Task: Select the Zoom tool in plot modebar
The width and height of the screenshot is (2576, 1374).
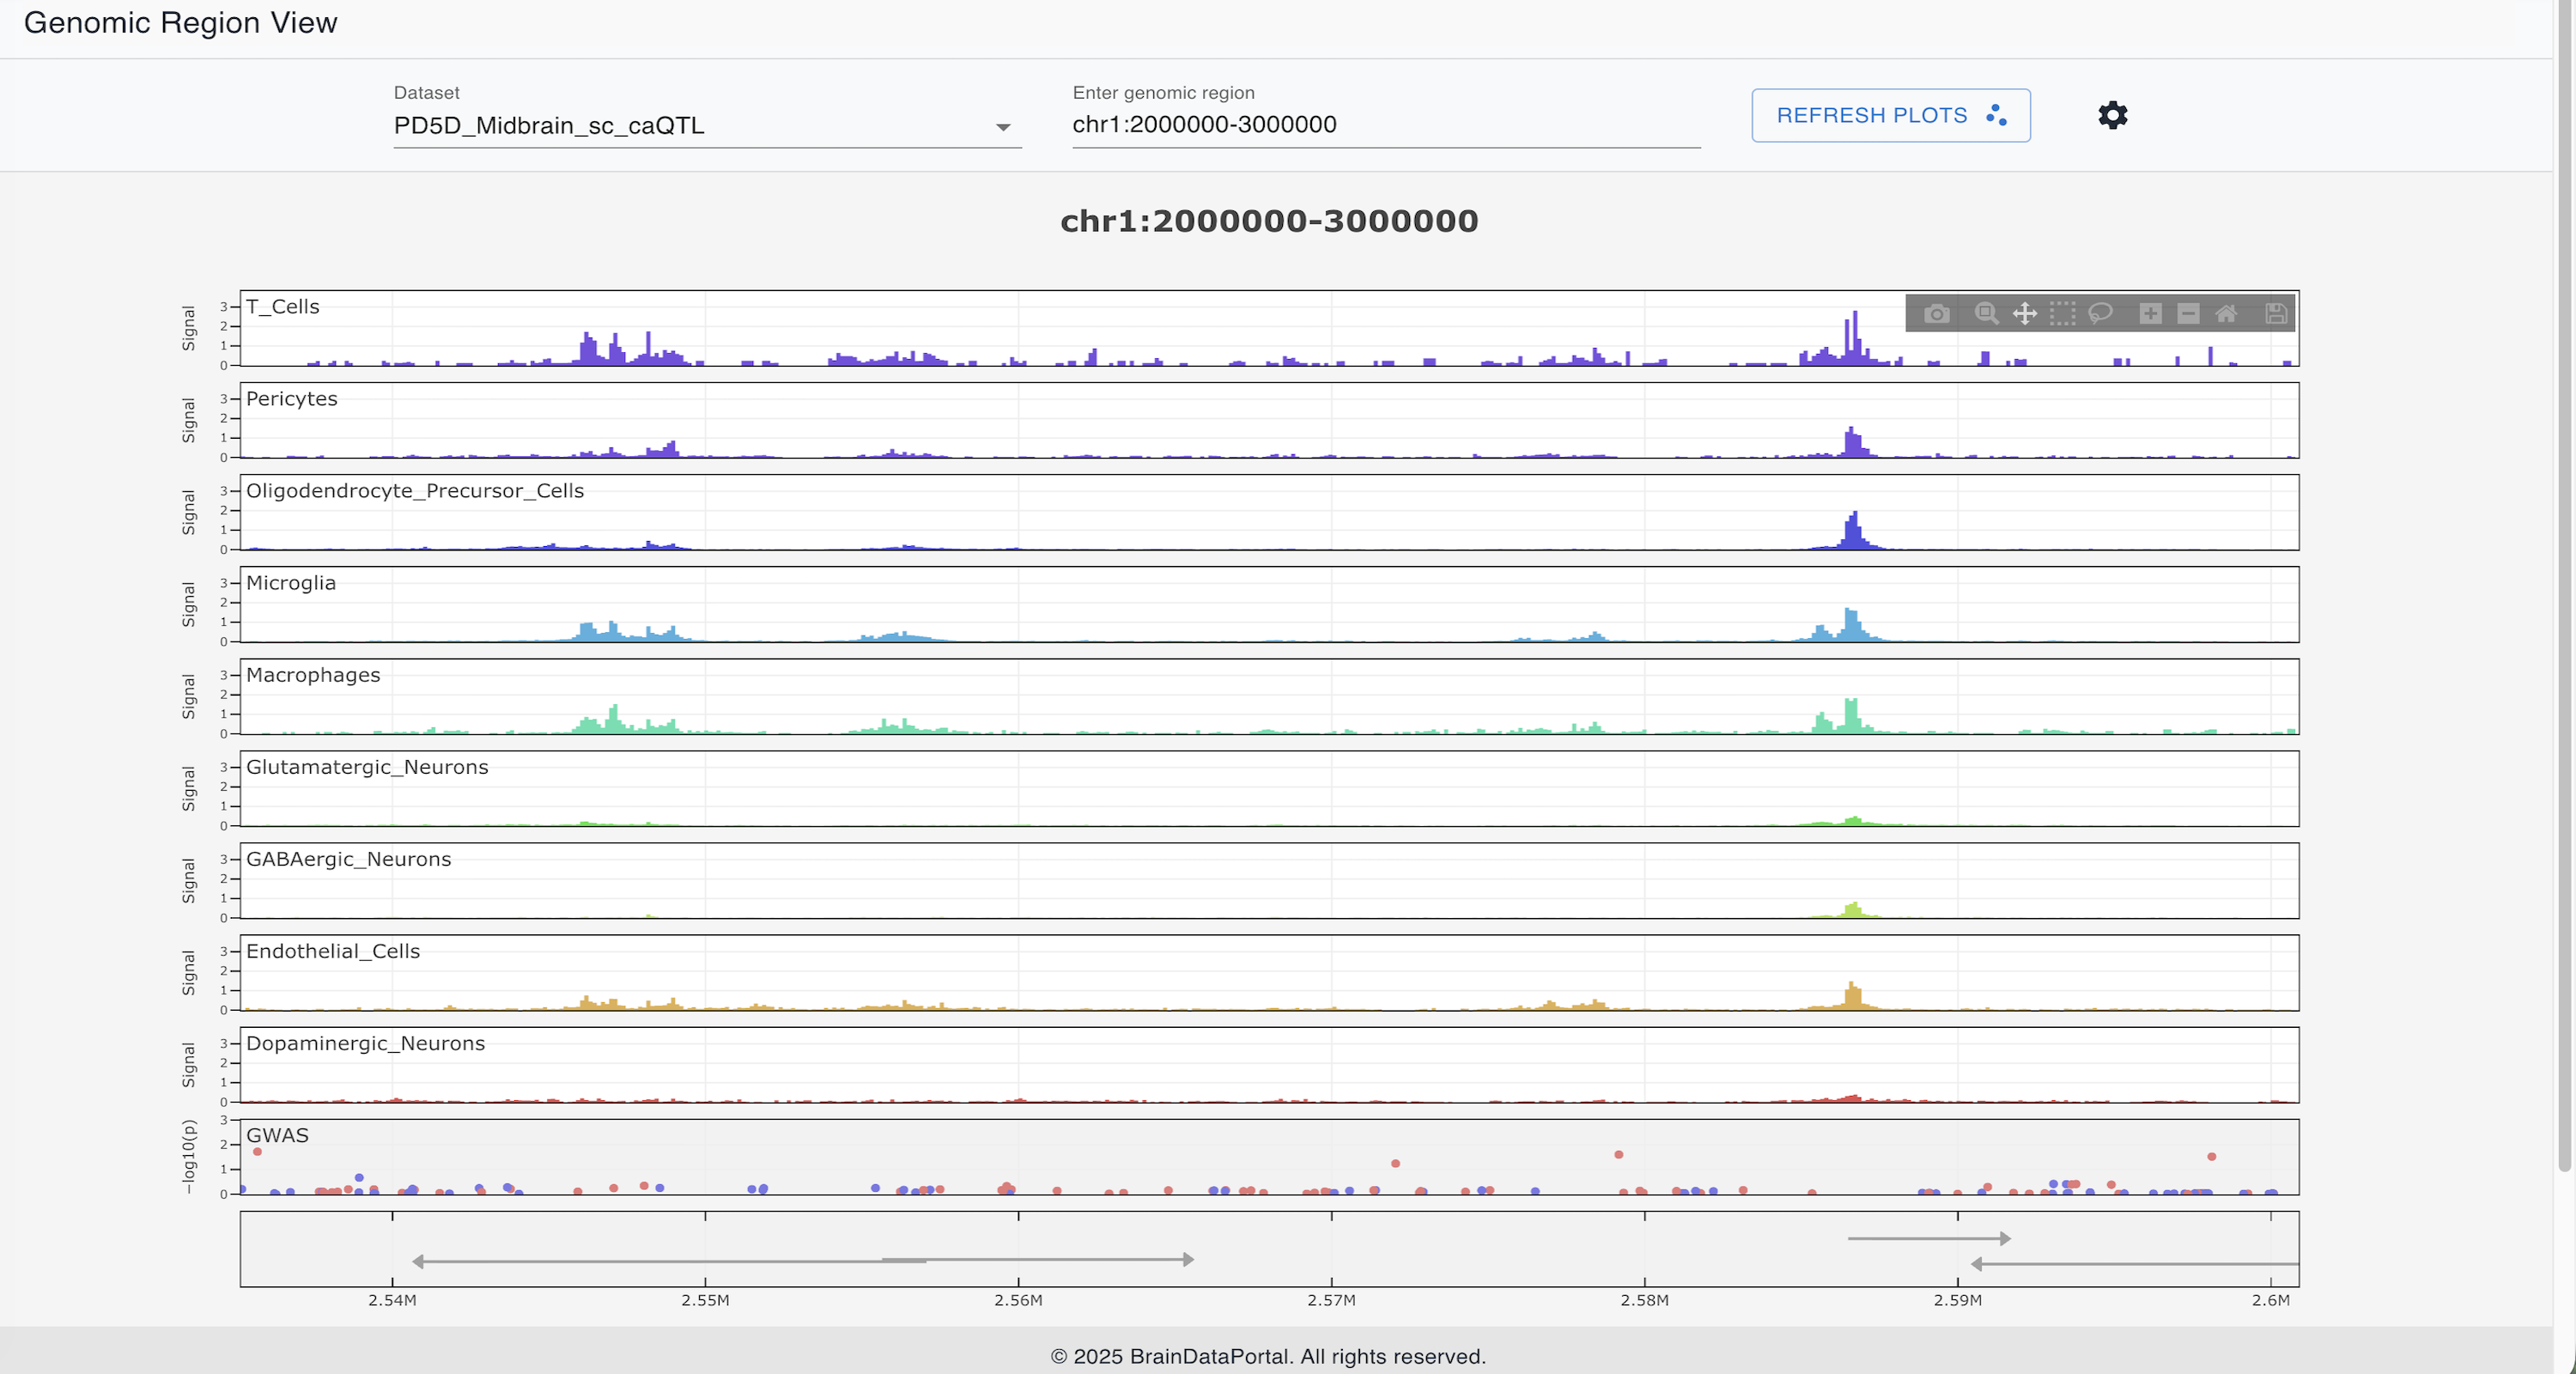Action: (1986, 314)
